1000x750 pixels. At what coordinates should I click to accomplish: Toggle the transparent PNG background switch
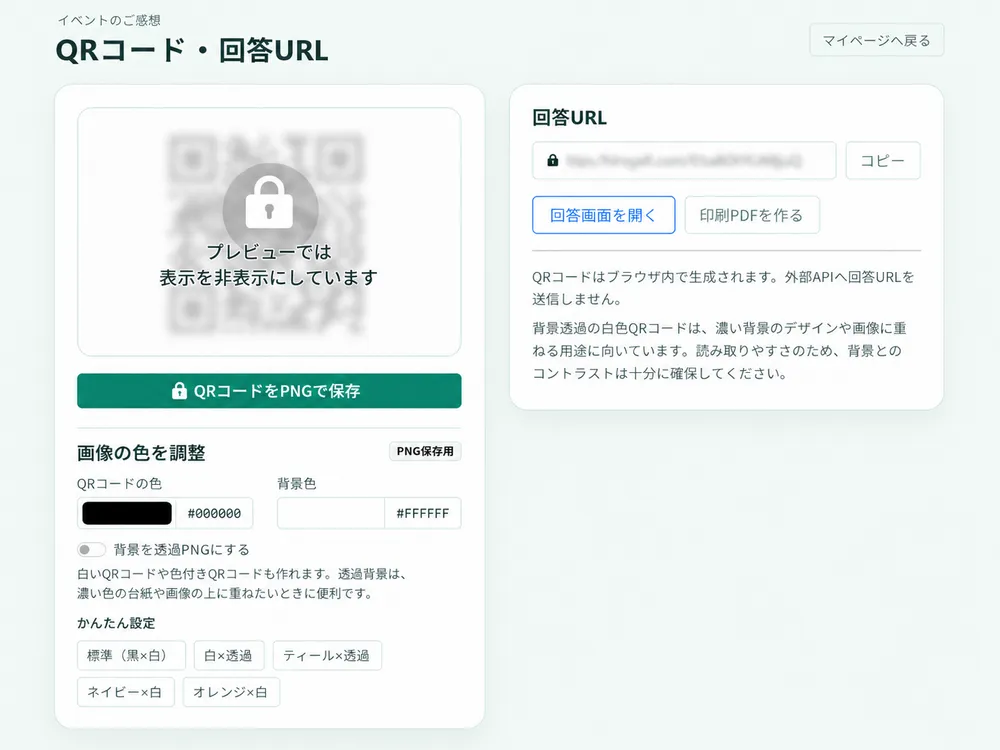pyautogui.click(x=91, y=550)
